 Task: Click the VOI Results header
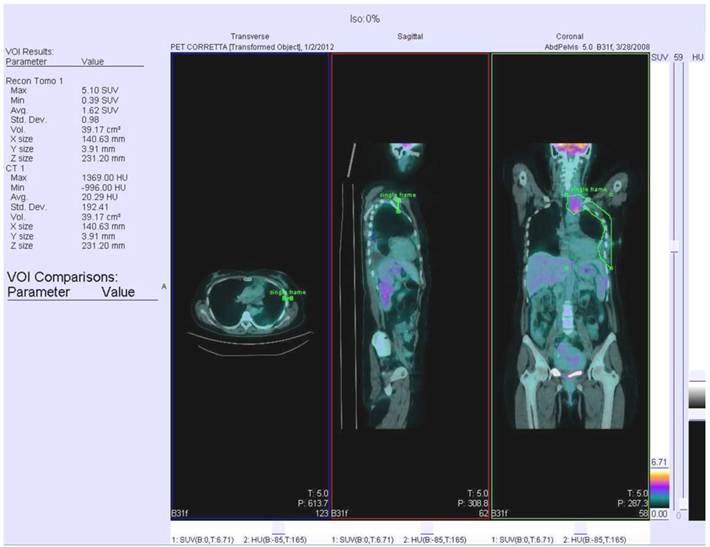(x=32, y=51)
